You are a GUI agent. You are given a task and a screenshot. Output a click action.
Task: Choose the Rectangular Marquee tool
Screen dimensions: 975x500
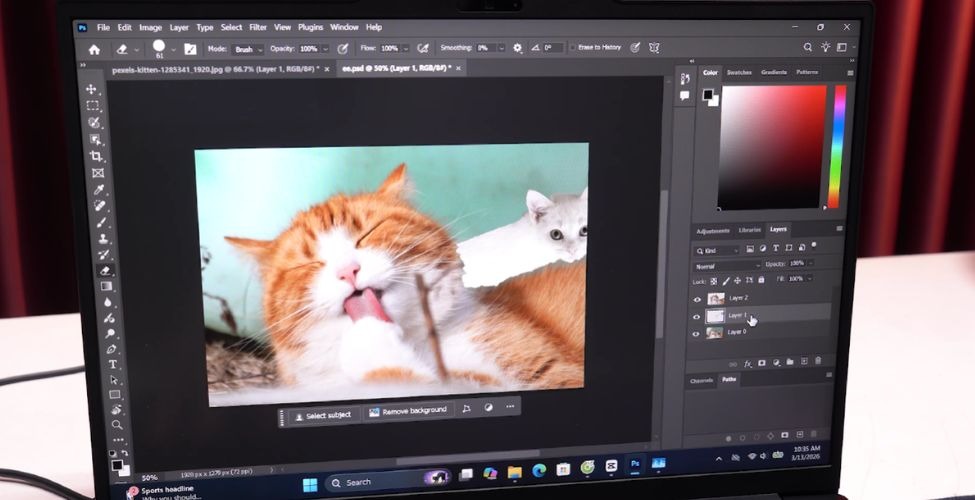click(93, 105)
